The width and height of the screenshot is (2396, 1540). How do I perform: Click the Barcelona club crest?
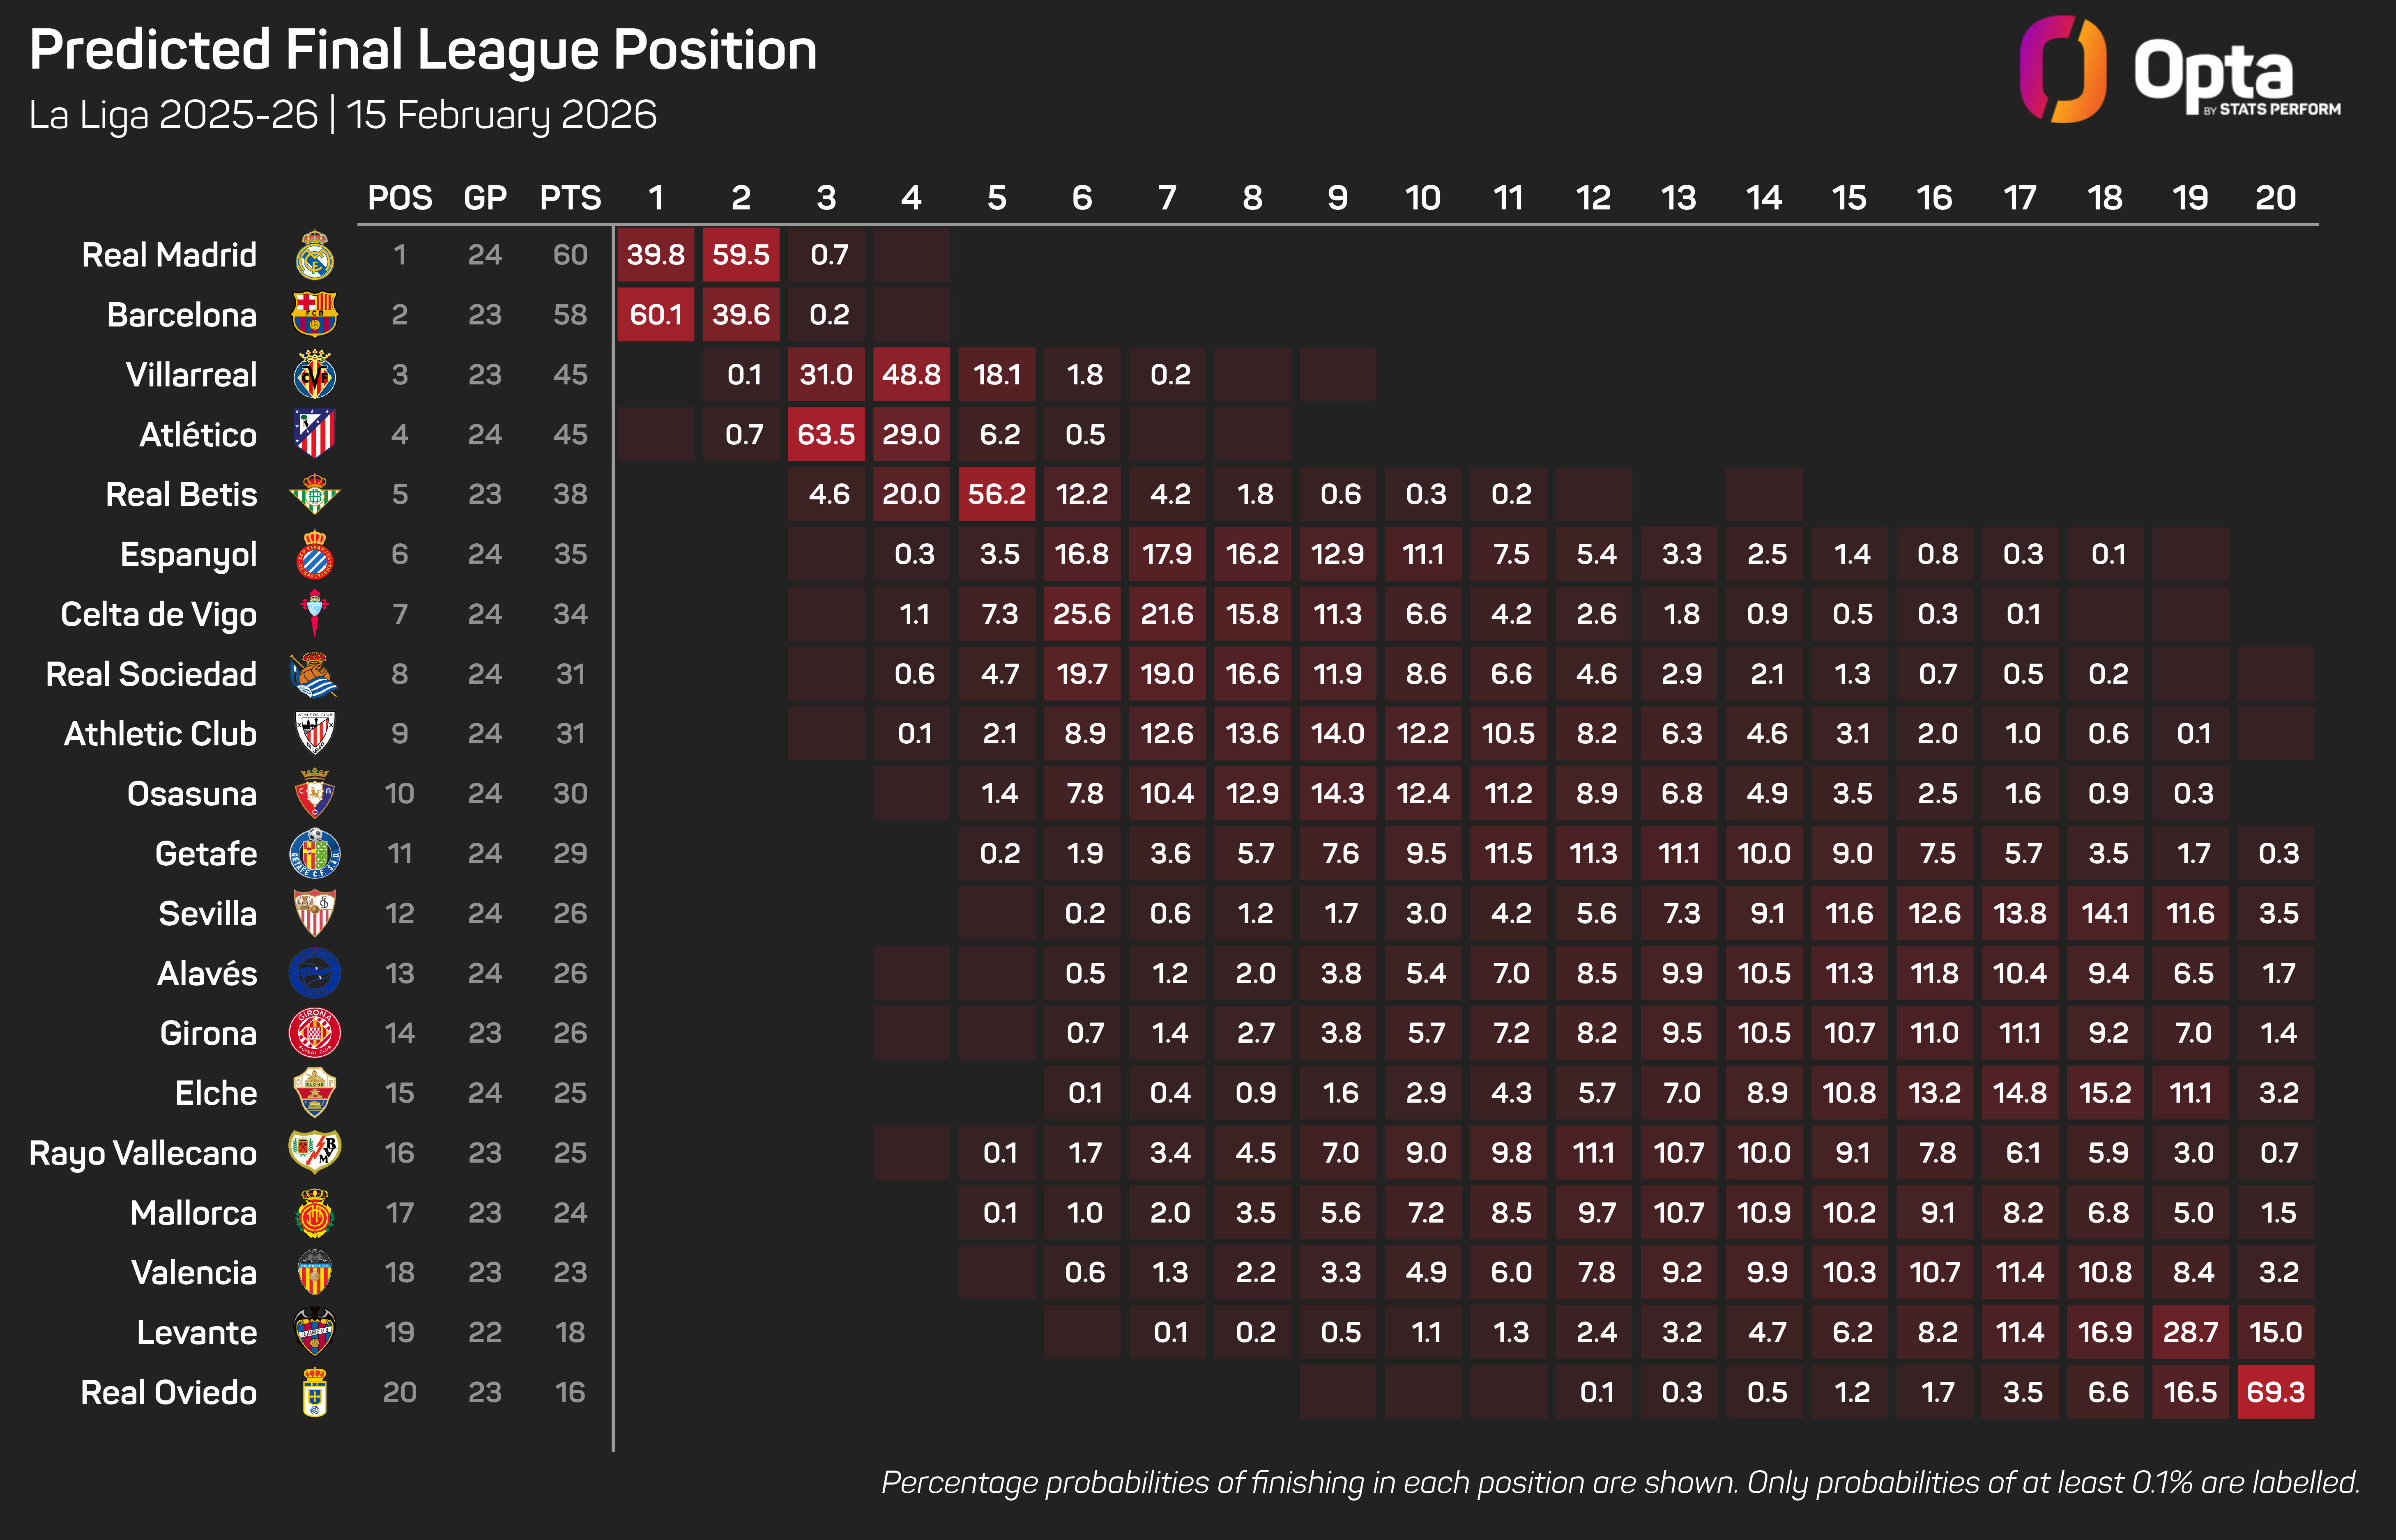coord(314,315)
